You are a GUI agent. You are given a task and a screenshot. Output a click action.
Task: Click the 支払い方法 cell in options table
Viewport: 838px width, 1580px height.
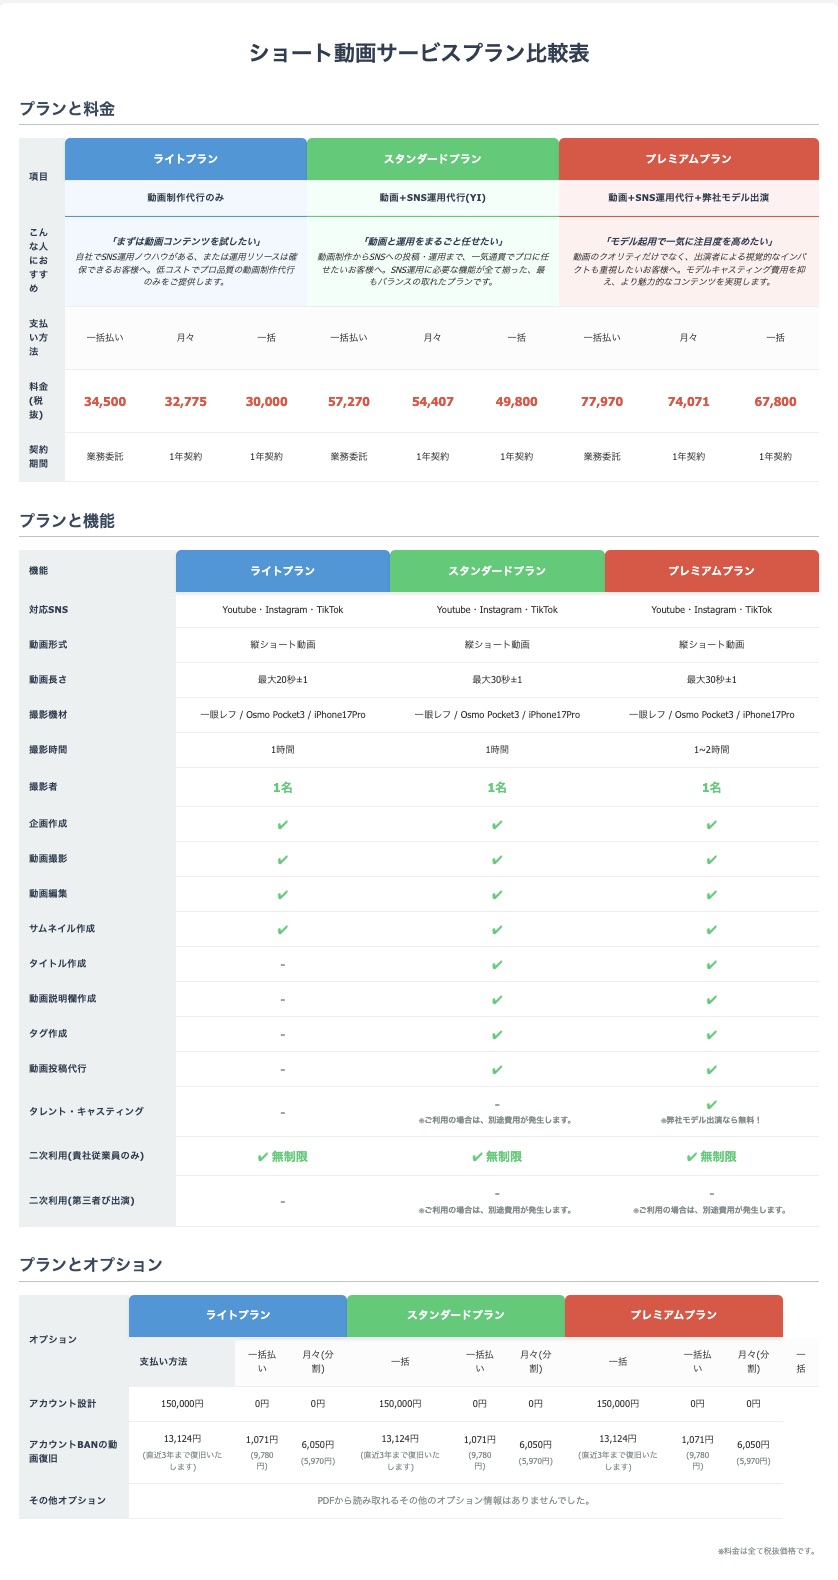pyautogui.click(x=164, y=1362)
